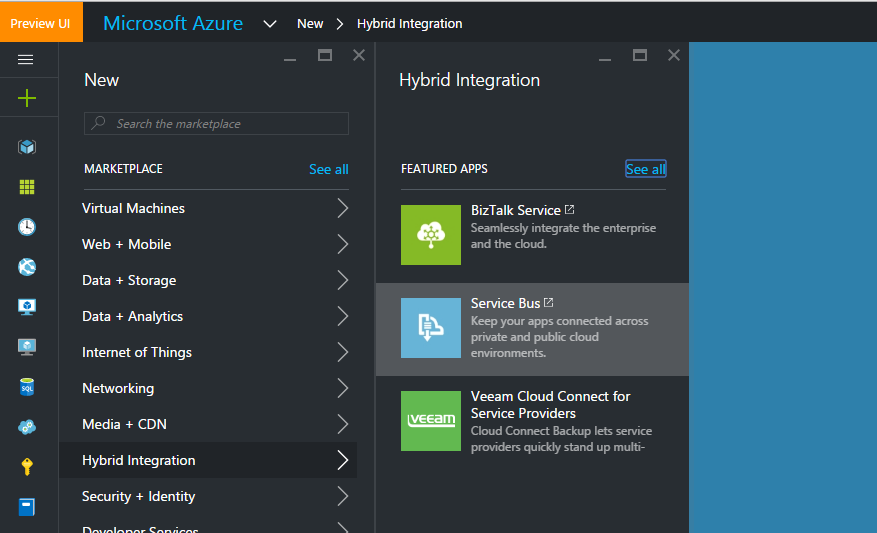
Task: Click Service Bus description text
Action: [x=559, y=337]
